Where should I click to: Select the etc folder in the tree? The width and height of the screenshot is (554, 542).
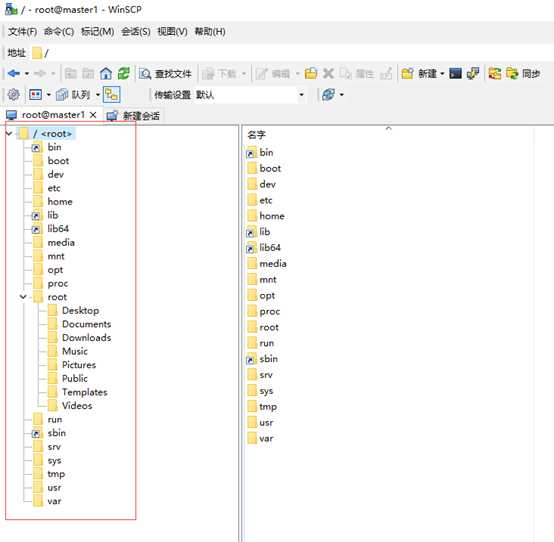click(x=54, y=188)
